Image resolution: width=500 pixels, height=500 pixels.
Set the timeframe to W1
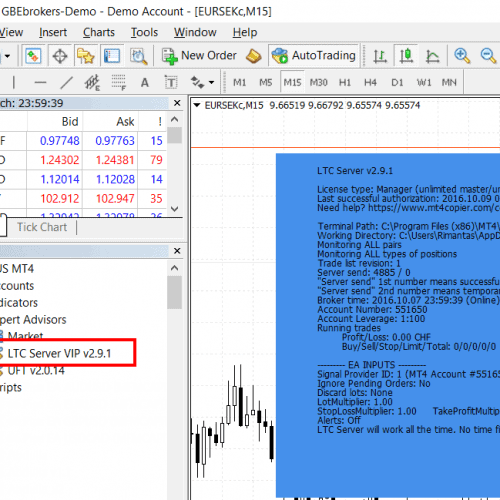424,82
